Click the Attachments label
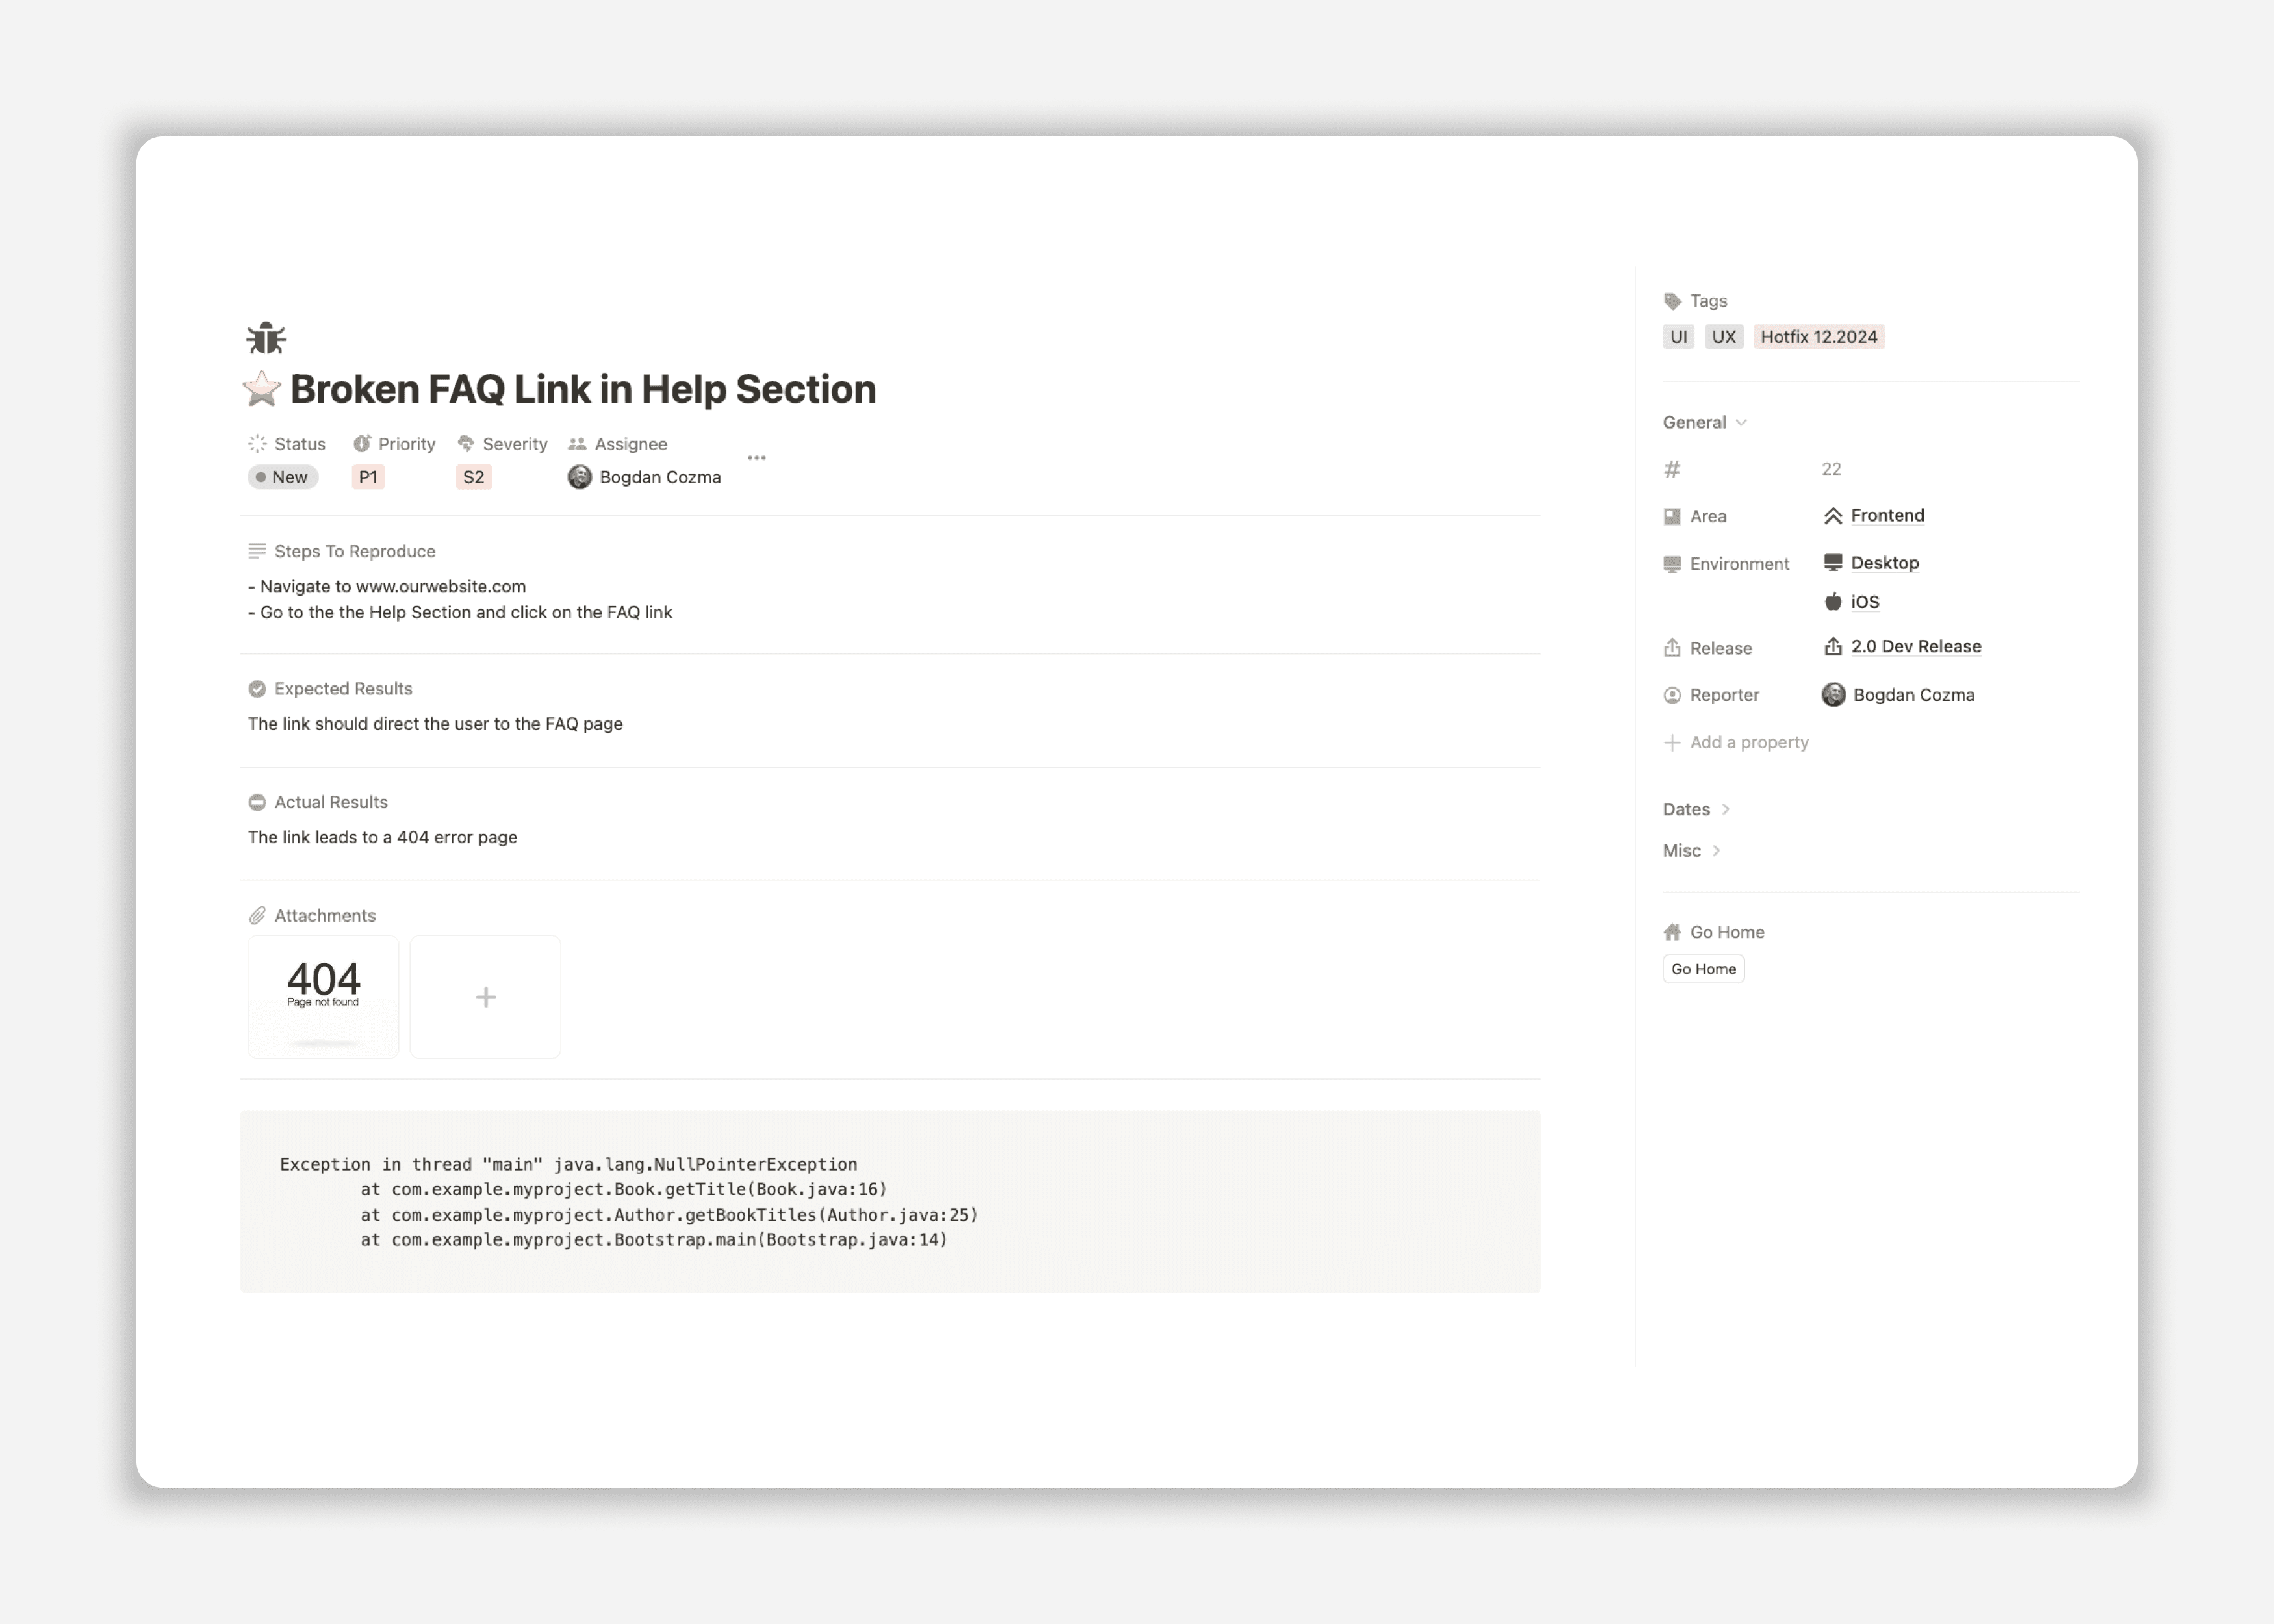 [325, 915]
